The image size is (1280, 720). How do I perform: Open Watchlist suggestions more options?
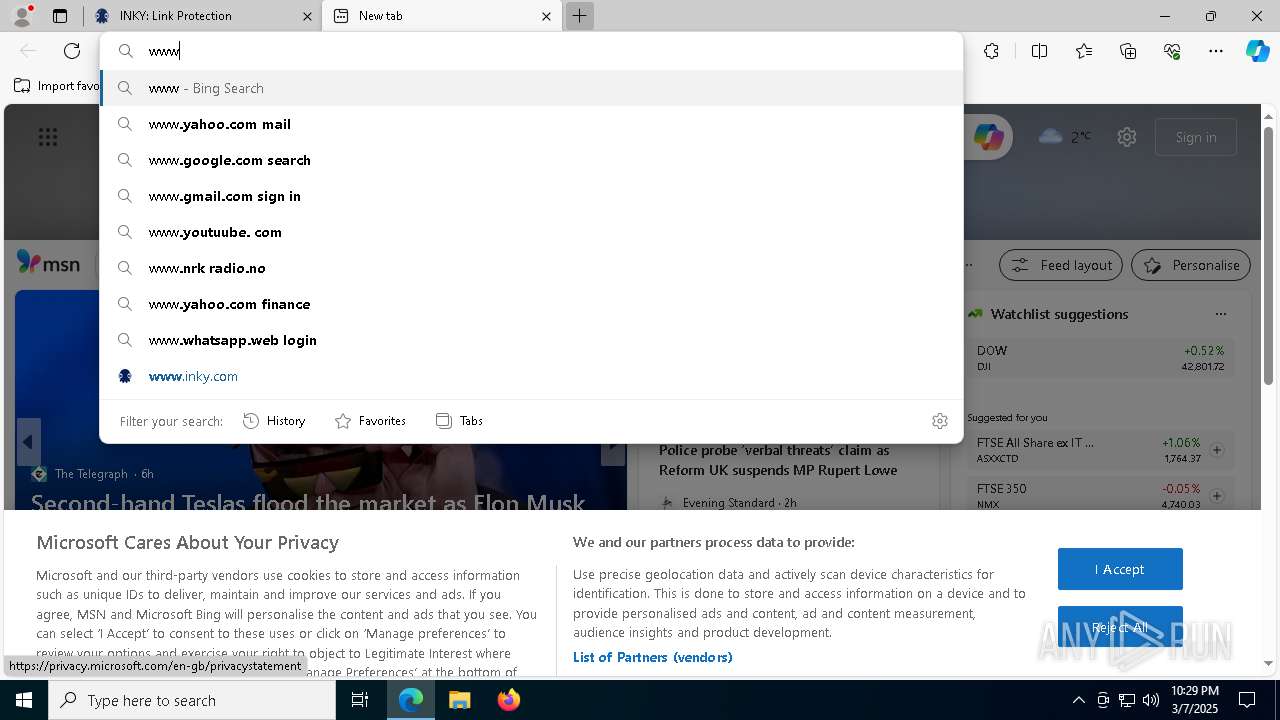click(1220, 314)
